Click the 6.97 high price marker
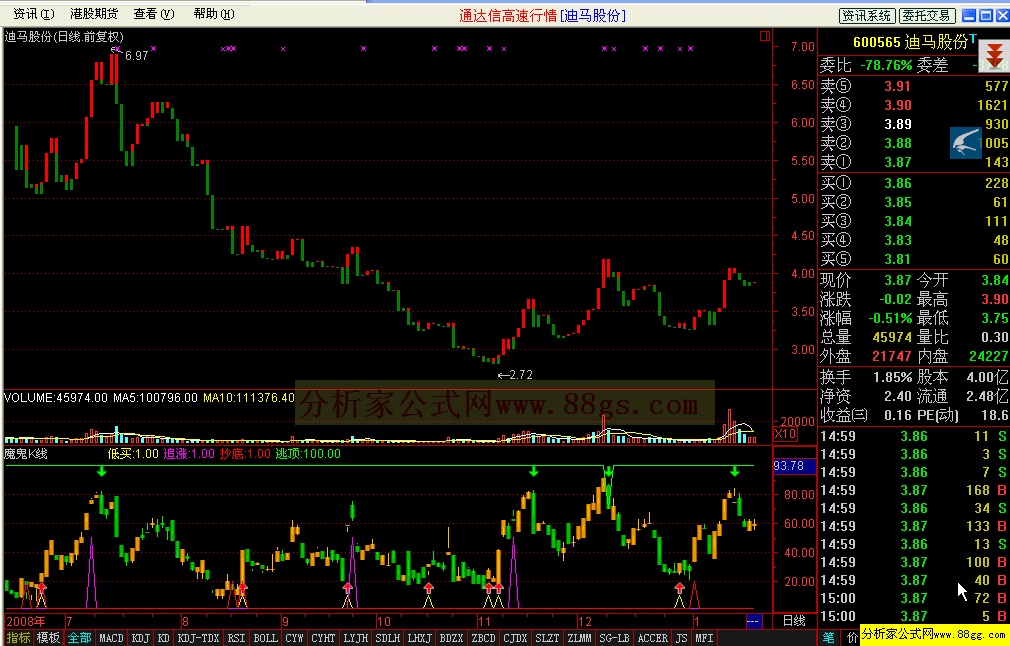Viewport: 1010px width, 646px height. click(136, 56)
